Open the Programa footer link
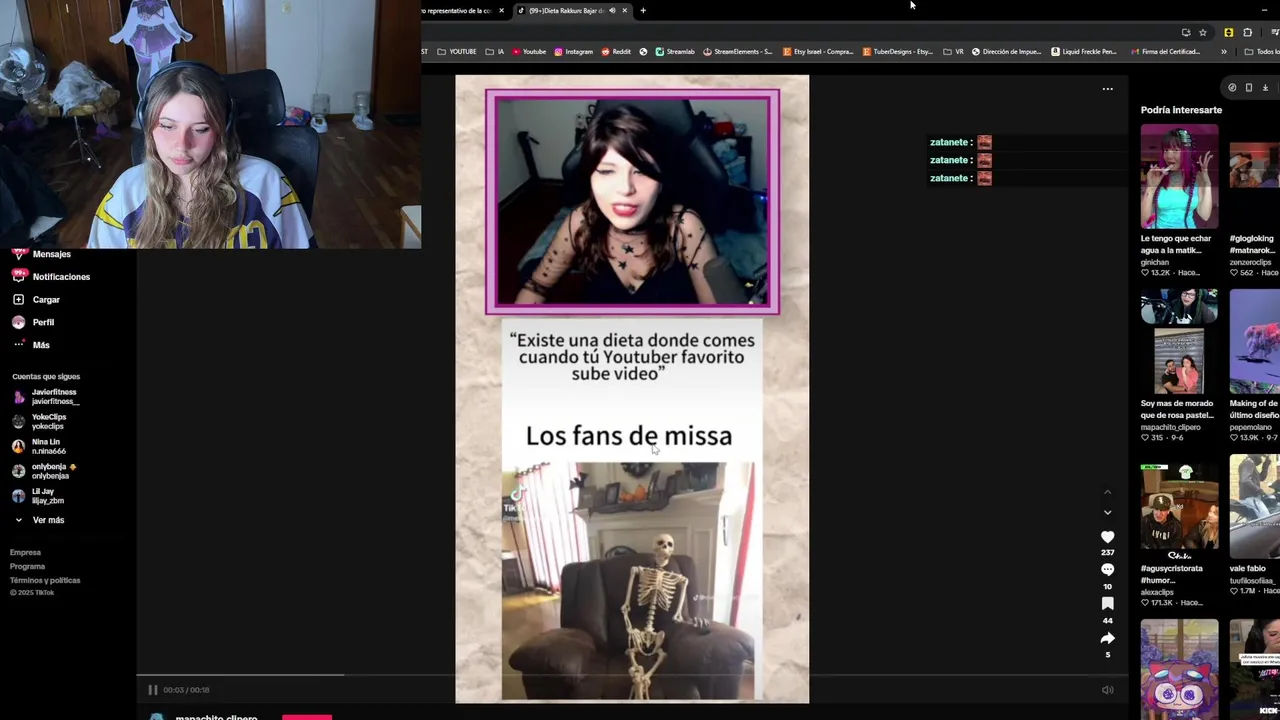This screenshot has width=1280, height=720. tap(28, 566)
